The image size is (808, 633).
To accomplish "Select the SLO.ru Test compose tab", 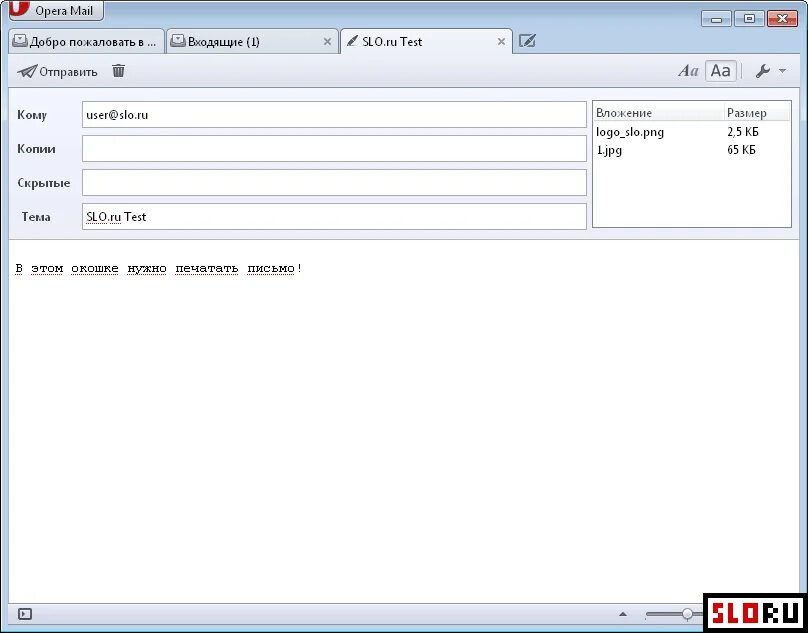I will pyautogui.click(x=426, y=42).
